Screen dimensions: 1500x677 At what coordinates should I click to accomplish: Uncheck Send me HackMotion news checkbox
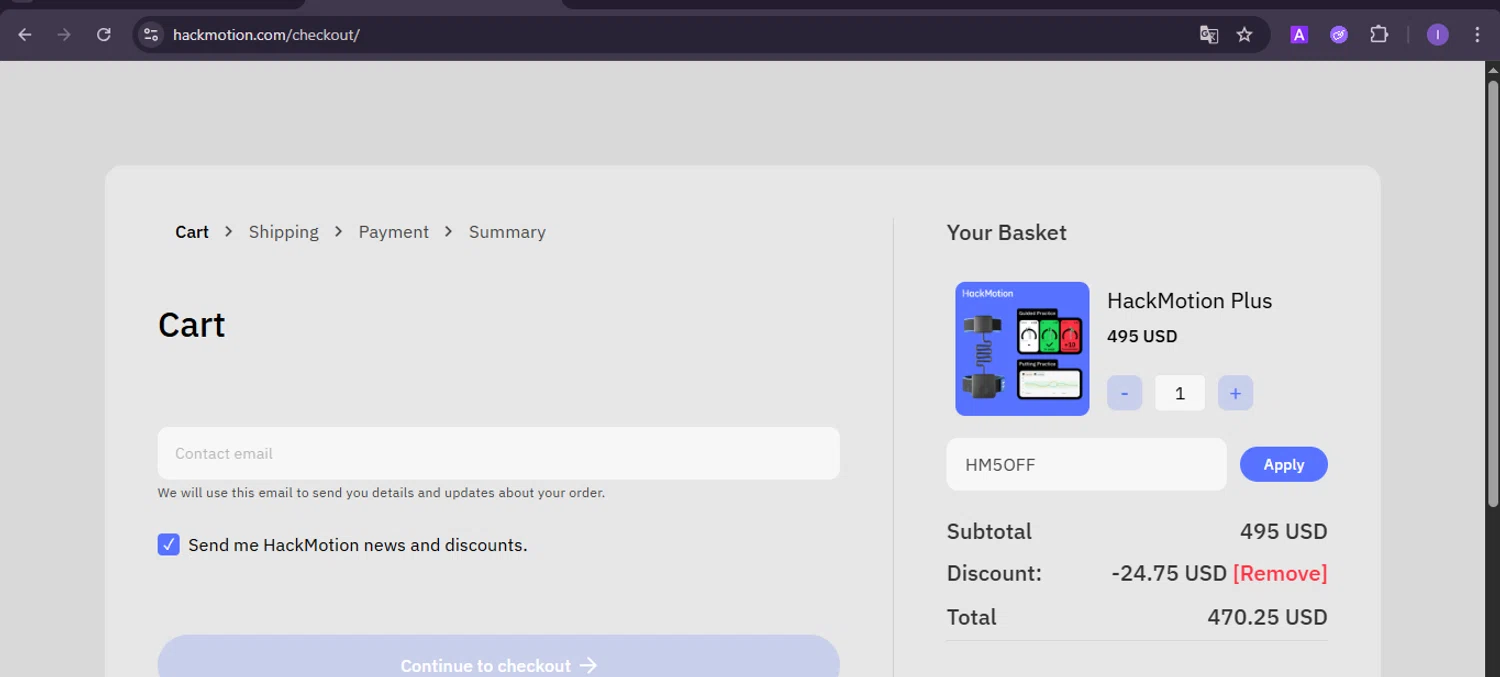click(x=169, y=545)
